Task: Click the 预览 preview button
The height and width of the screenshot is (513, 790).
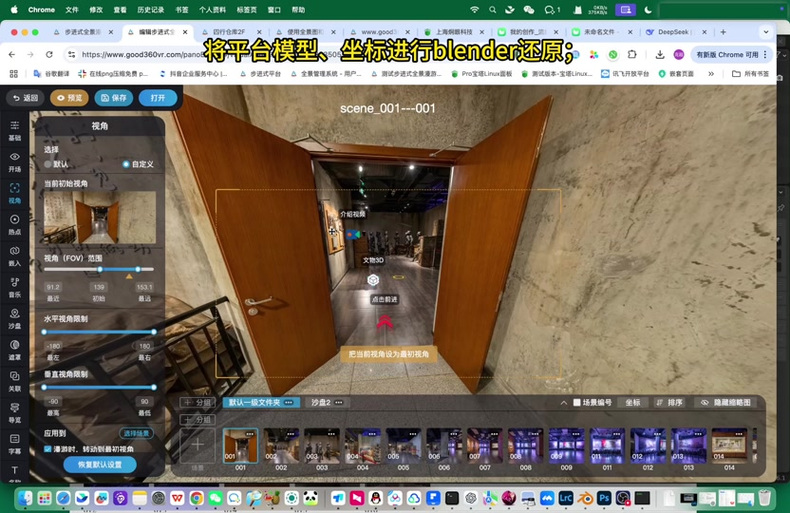Action: coord(69,98)
